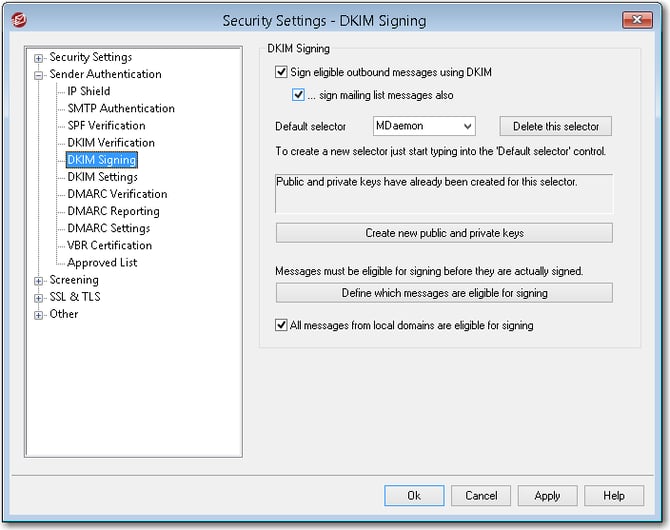Click Create new public and private keys
The image size is (670, 530).
[444, 233]
